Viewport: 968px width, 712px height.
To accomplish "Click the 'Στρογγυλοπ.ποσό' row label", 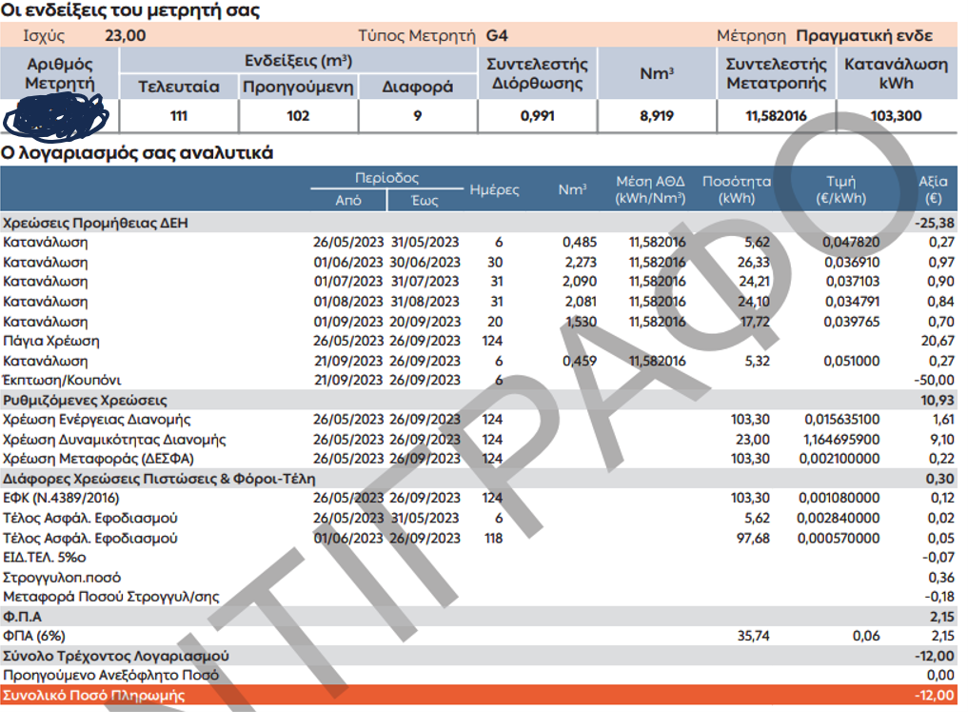I will click(62, 577).
